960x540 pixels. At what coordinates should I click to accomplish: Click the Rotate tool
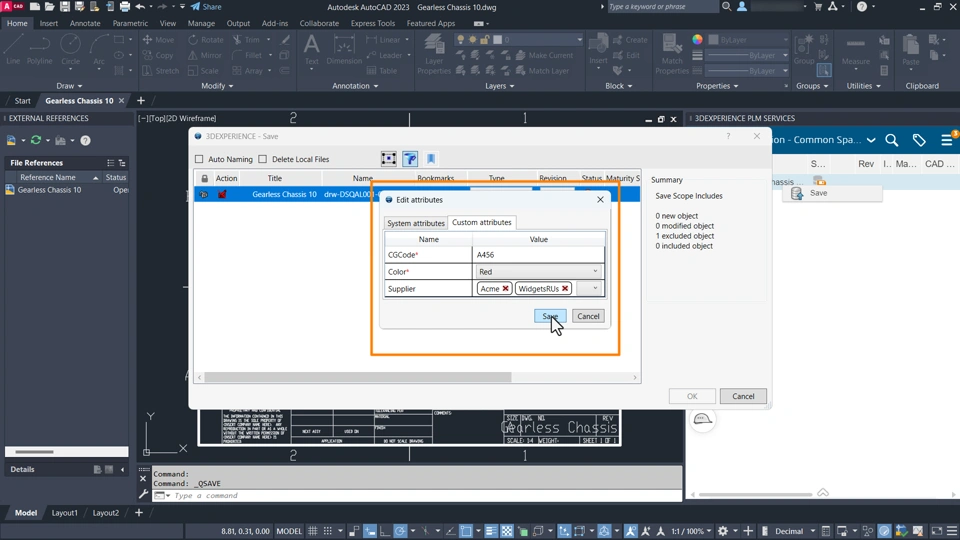[x=206, y=40]
